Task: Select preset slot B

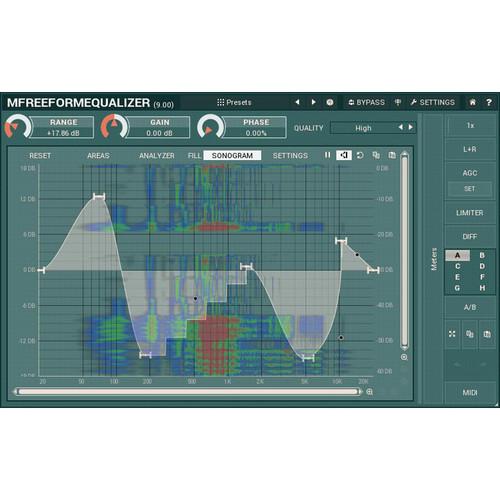Action: tap(482, 256)
